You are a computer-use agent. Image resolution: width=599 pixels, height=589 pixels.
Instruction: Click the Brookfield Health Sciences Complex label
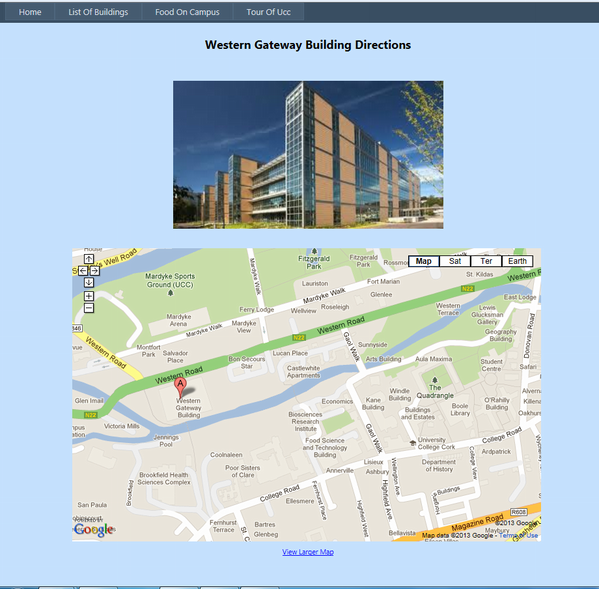(164, 479)
